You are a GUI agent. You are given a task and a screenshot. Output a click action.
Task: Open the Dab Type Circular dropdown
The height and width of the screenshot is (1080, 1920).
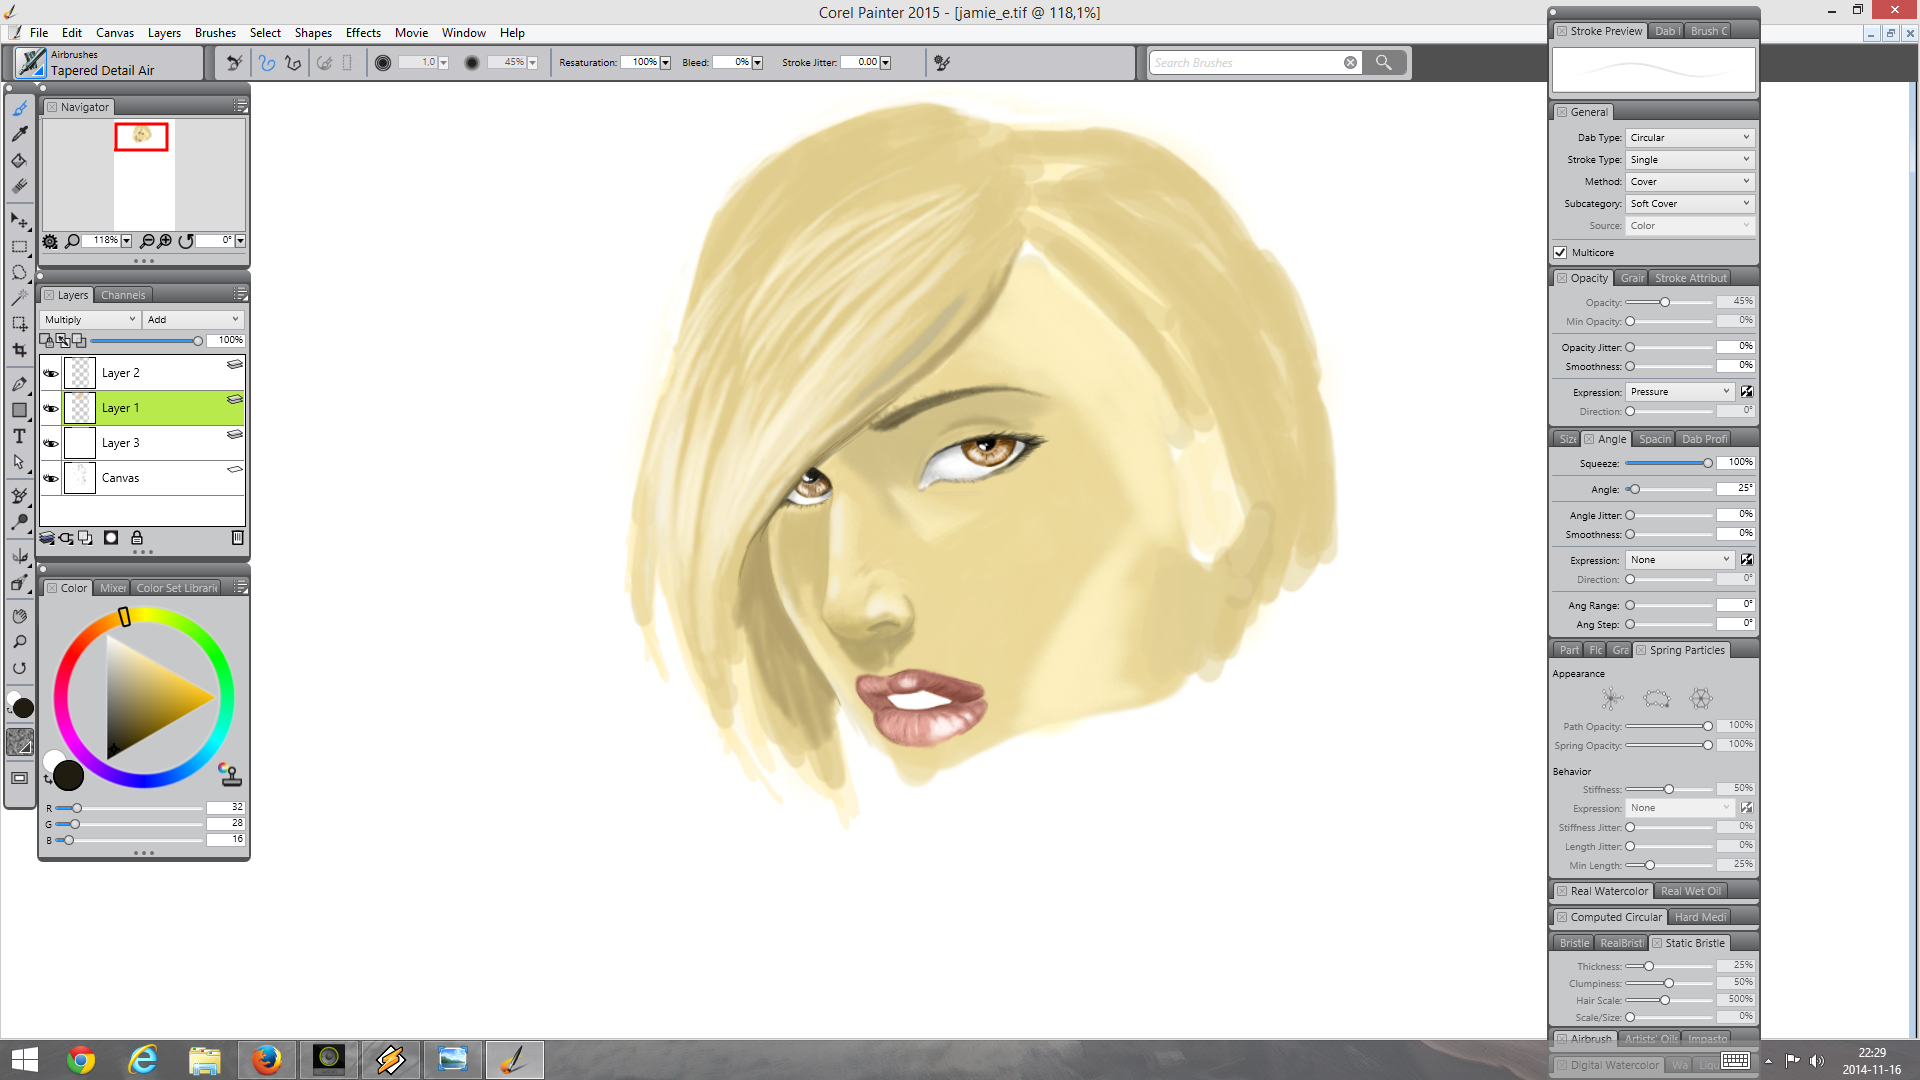click(1689, 138)
